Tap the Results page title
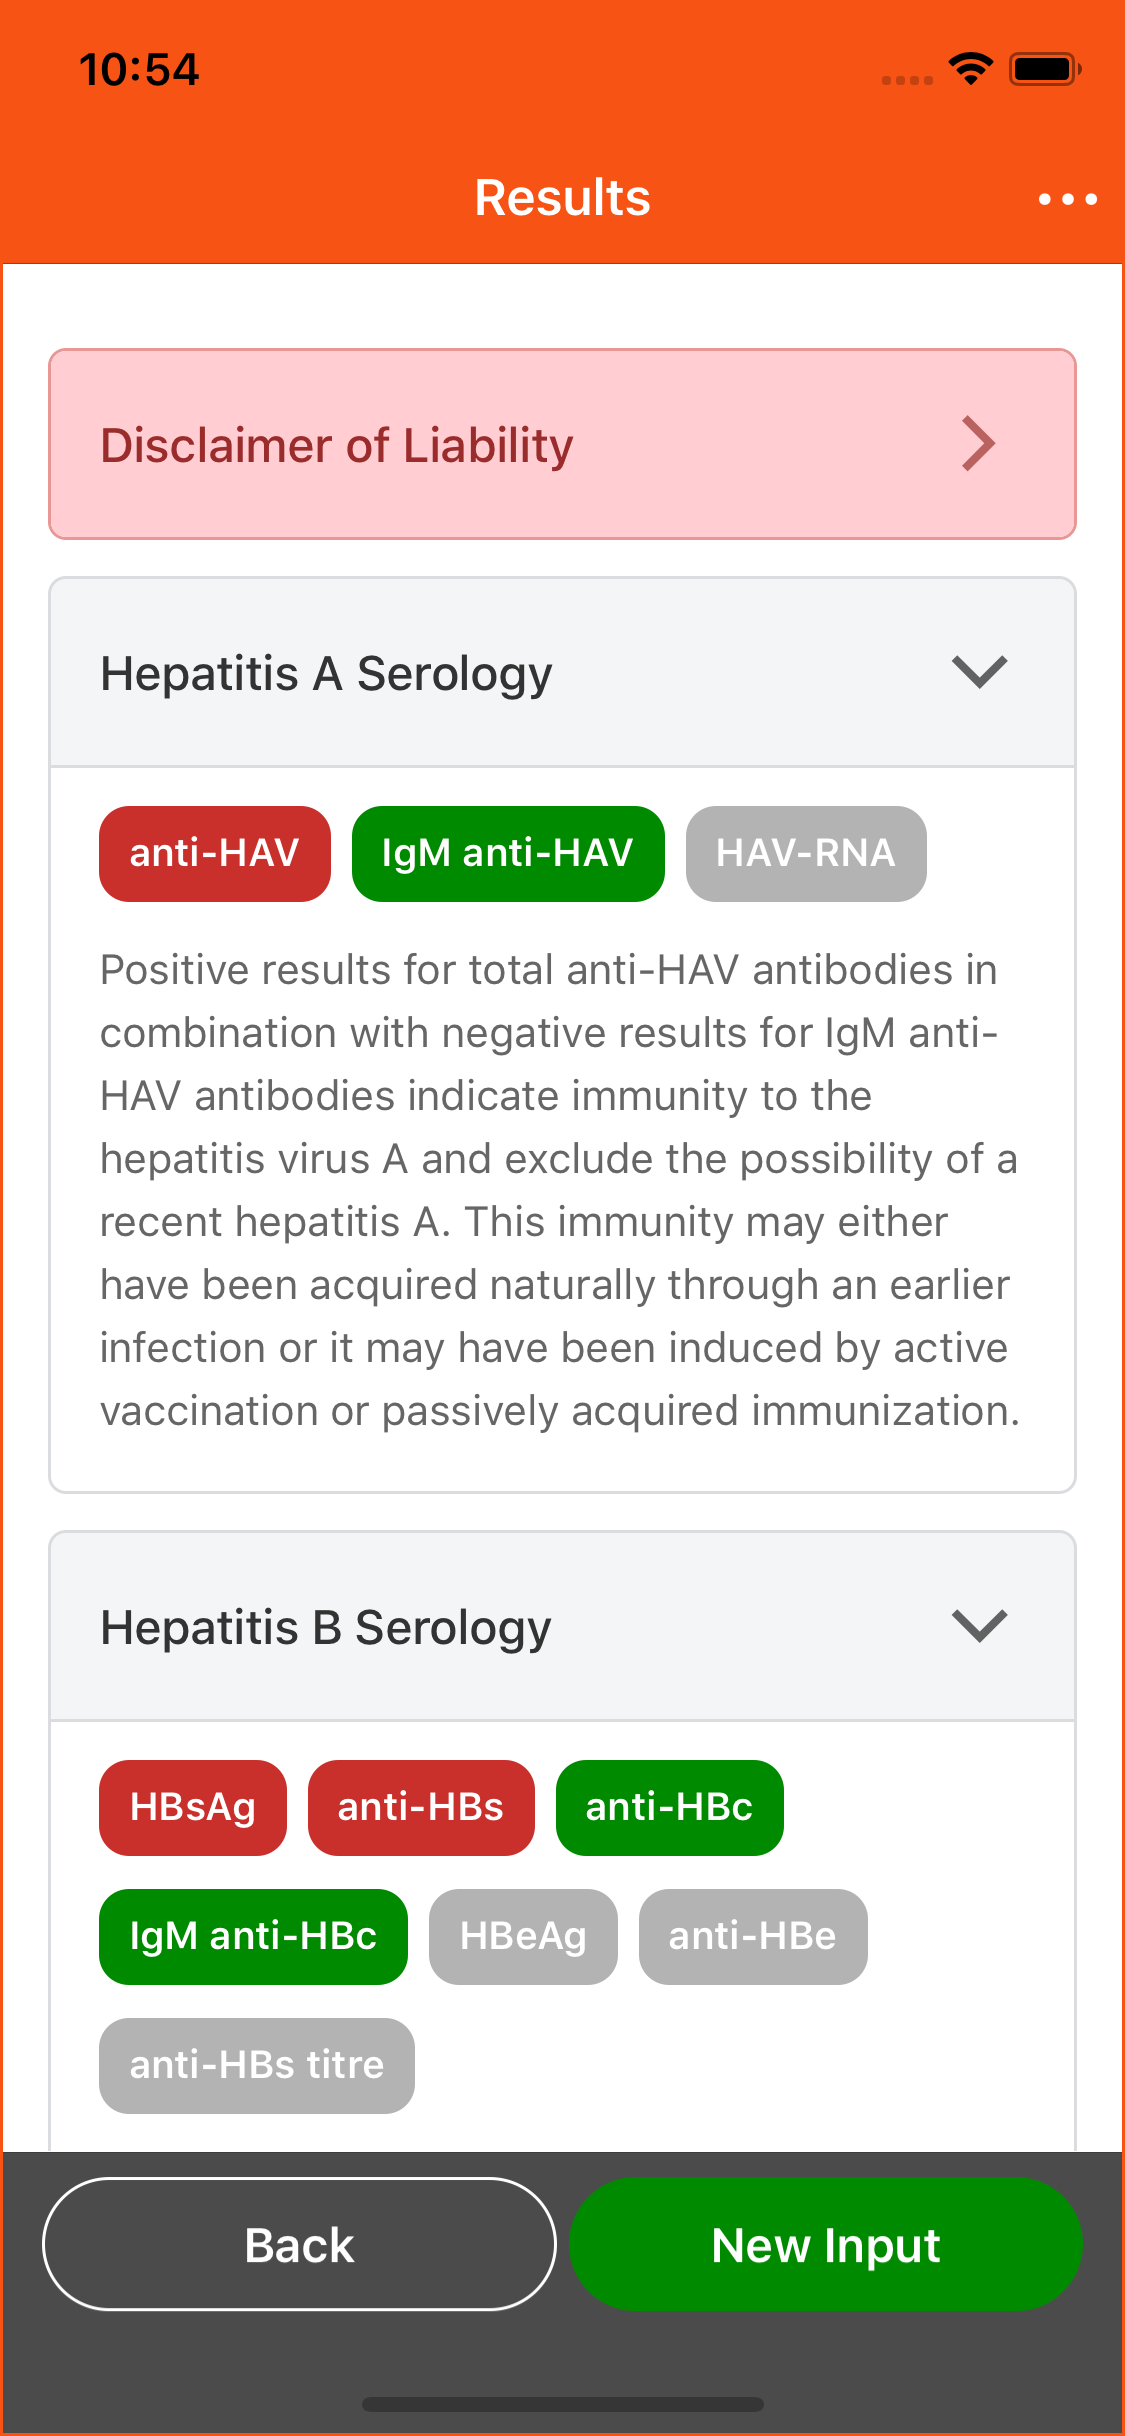Viewport: 1125px width, 2436px height. [562, 197]
